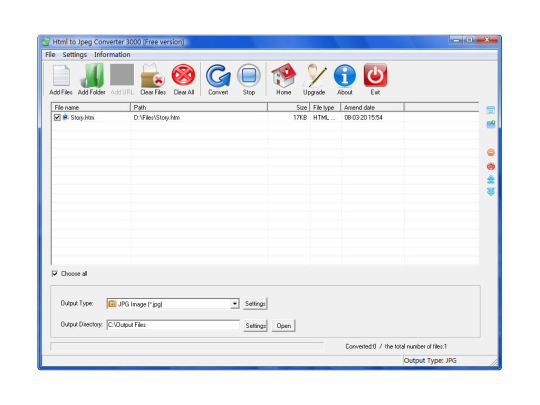Click the add-folder icon in right sidebar
Viewport: 540px width, 405px height.
(x=491, y=124)
